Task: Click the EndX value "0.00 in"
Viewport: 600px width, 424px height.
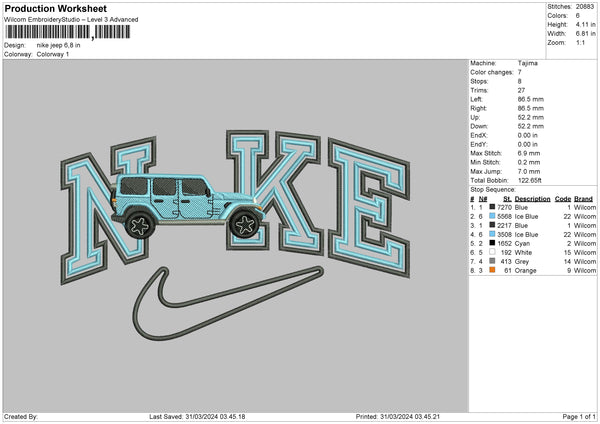Action: 528,135
